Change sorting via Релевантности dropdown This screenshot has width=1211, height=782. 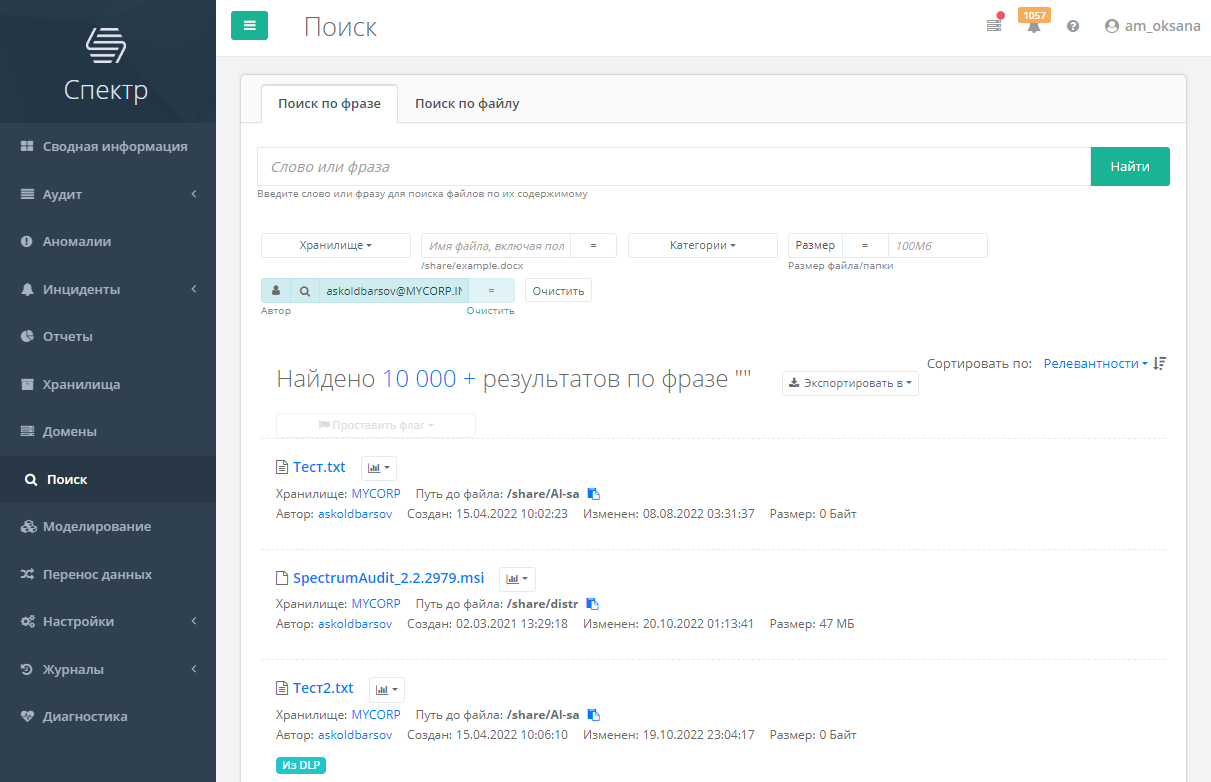(x=1095, y=364)
